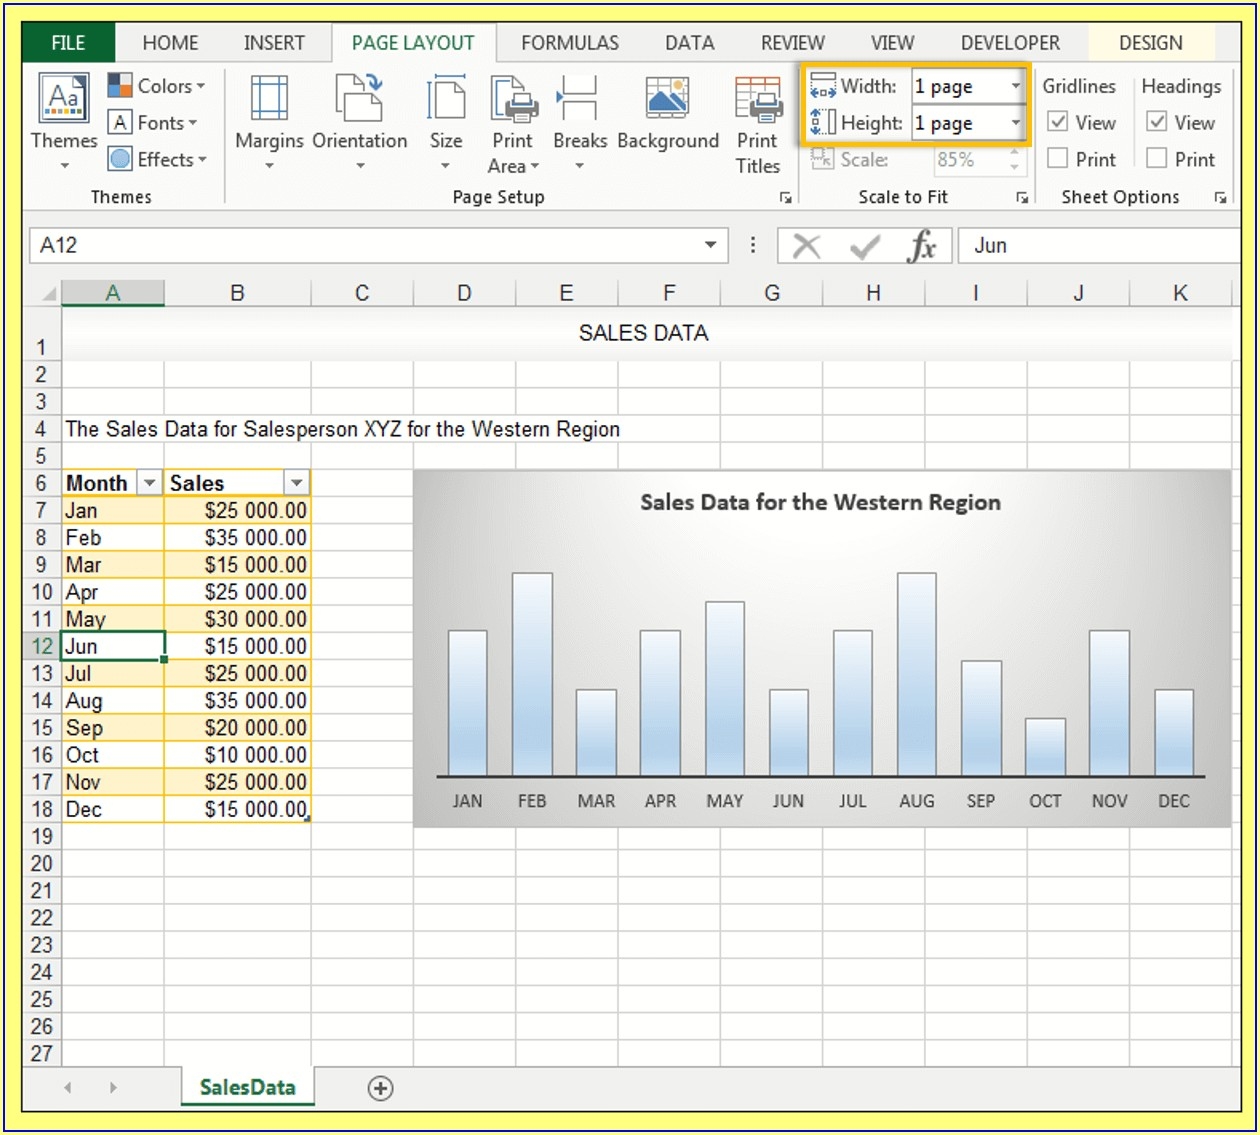Image resolution: width=1260 pixels, height=1135 pixels.
Task: Expand the Width page dropdown
Action: coord(1015,87)
